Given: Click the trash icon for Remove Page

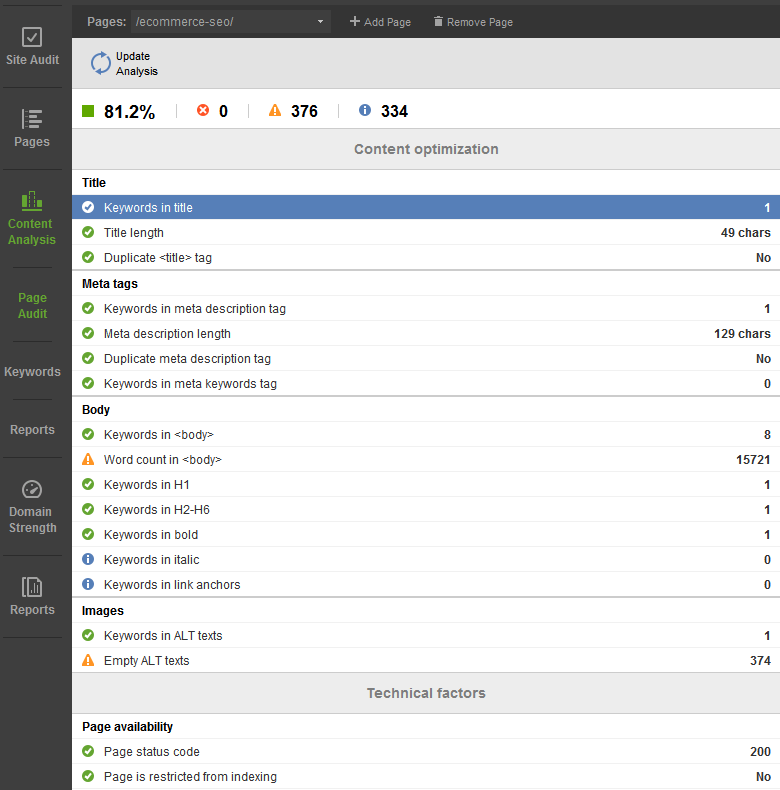Looking at the screenshot, I should (438, 21).
